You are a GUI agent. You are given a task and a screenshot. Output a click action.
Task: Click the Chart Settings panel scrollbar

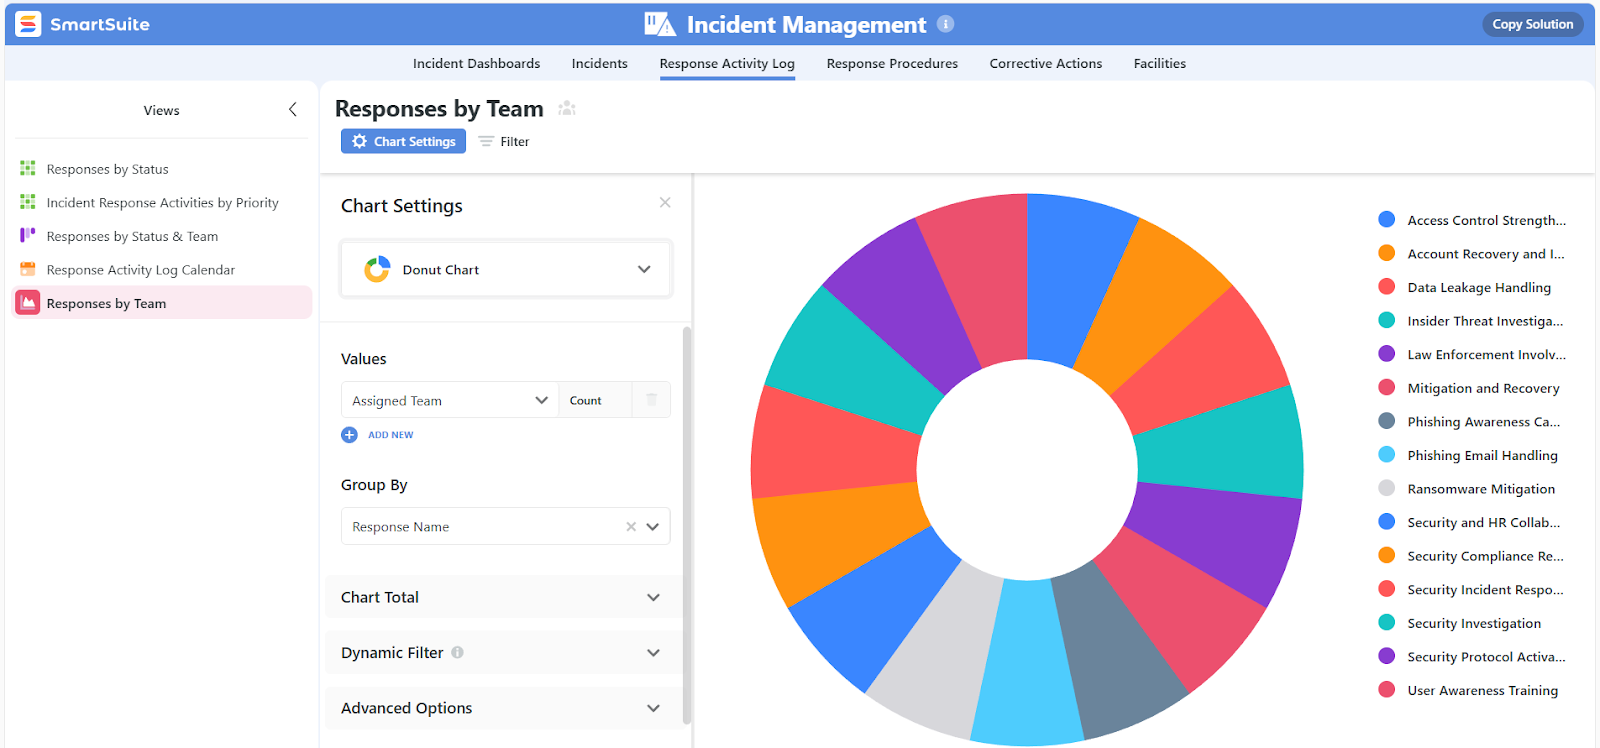point(687,525)
